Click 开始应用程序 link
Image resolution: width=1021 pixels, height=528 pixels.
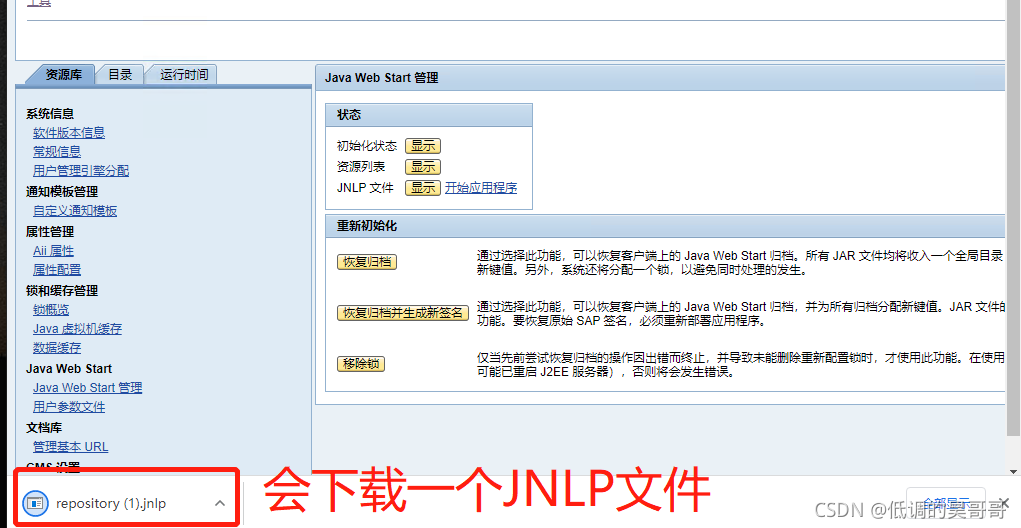coord(481,188)
